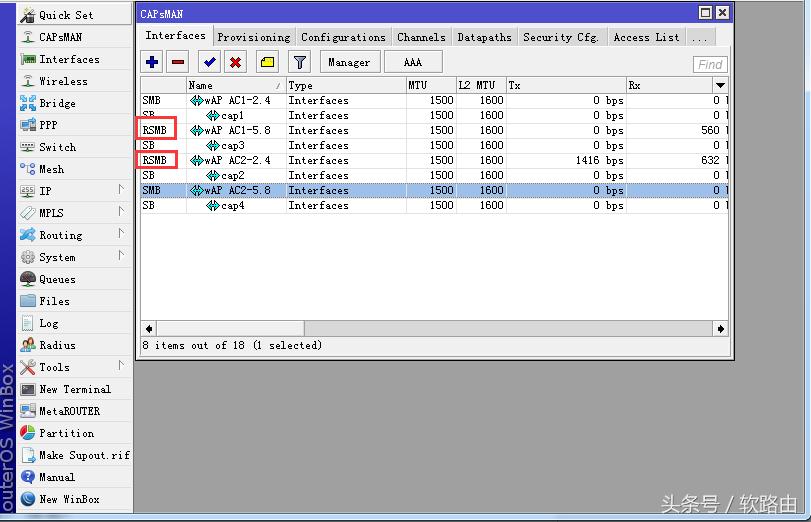This screenshot has height=522, width=811.
Task: Open Wireless in the sidebar
Action: click(x=75, y=81)
